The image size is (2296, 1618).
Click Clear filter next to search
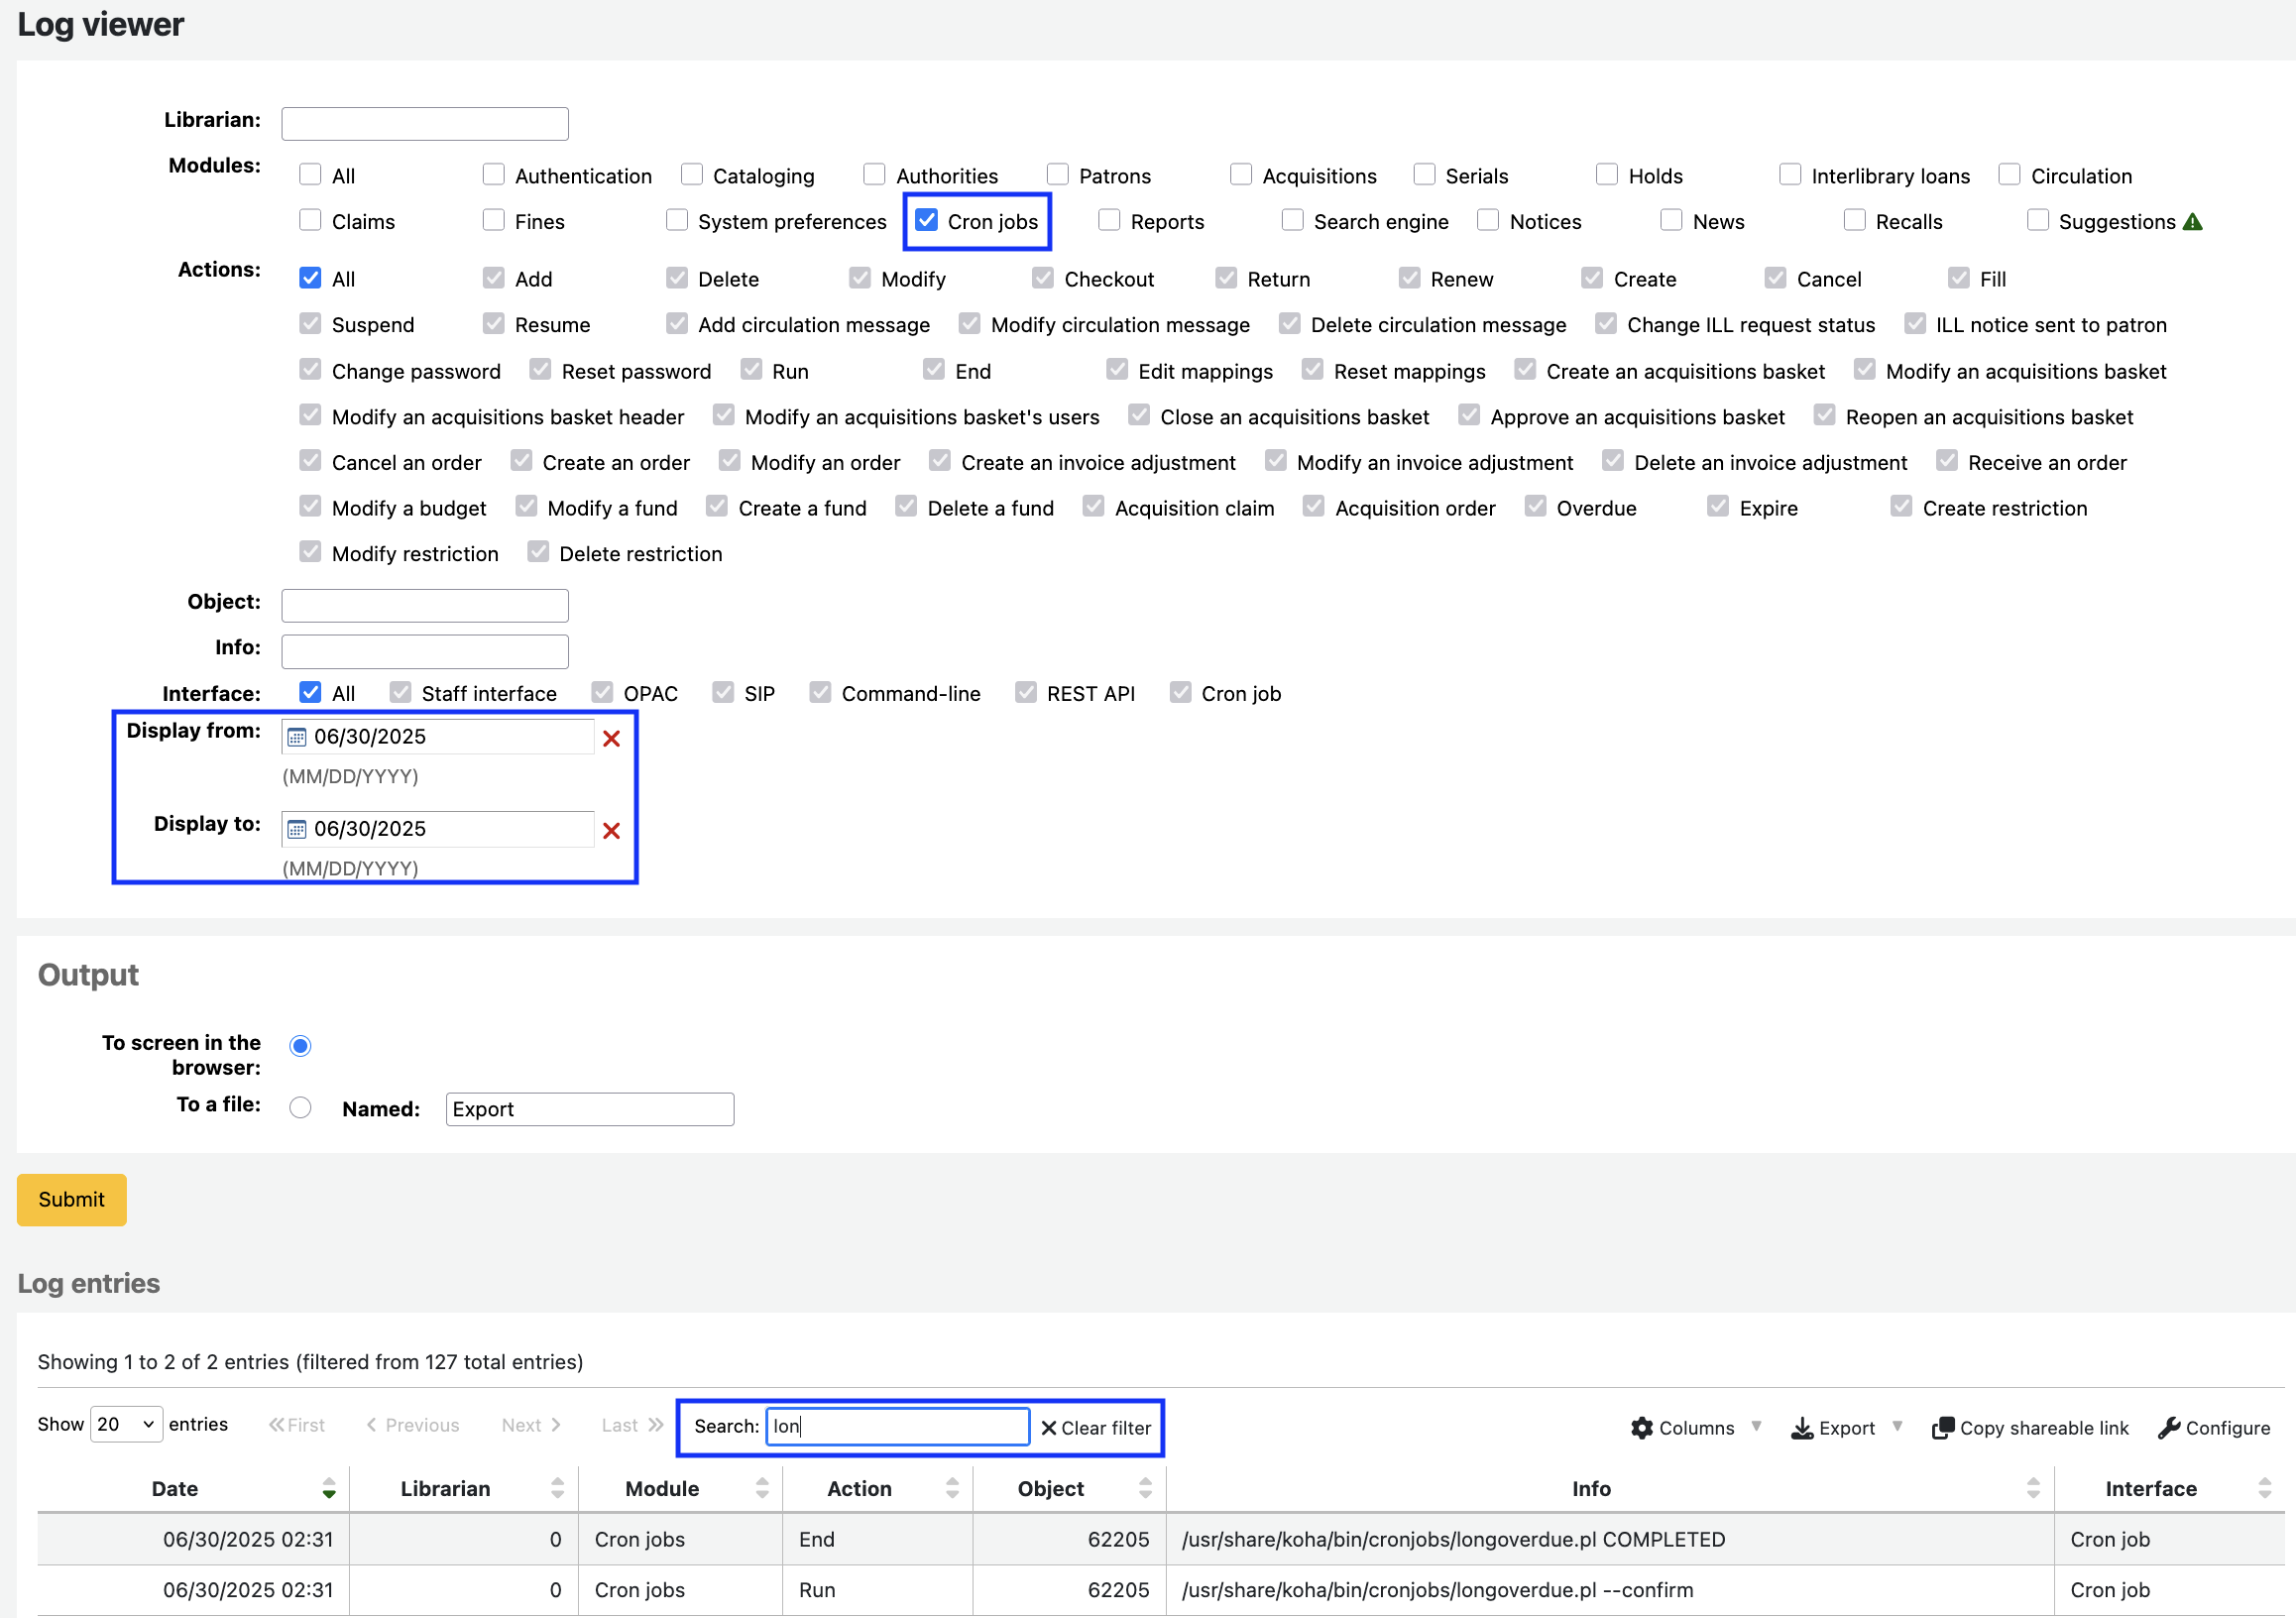[x=1095, y=1427]
